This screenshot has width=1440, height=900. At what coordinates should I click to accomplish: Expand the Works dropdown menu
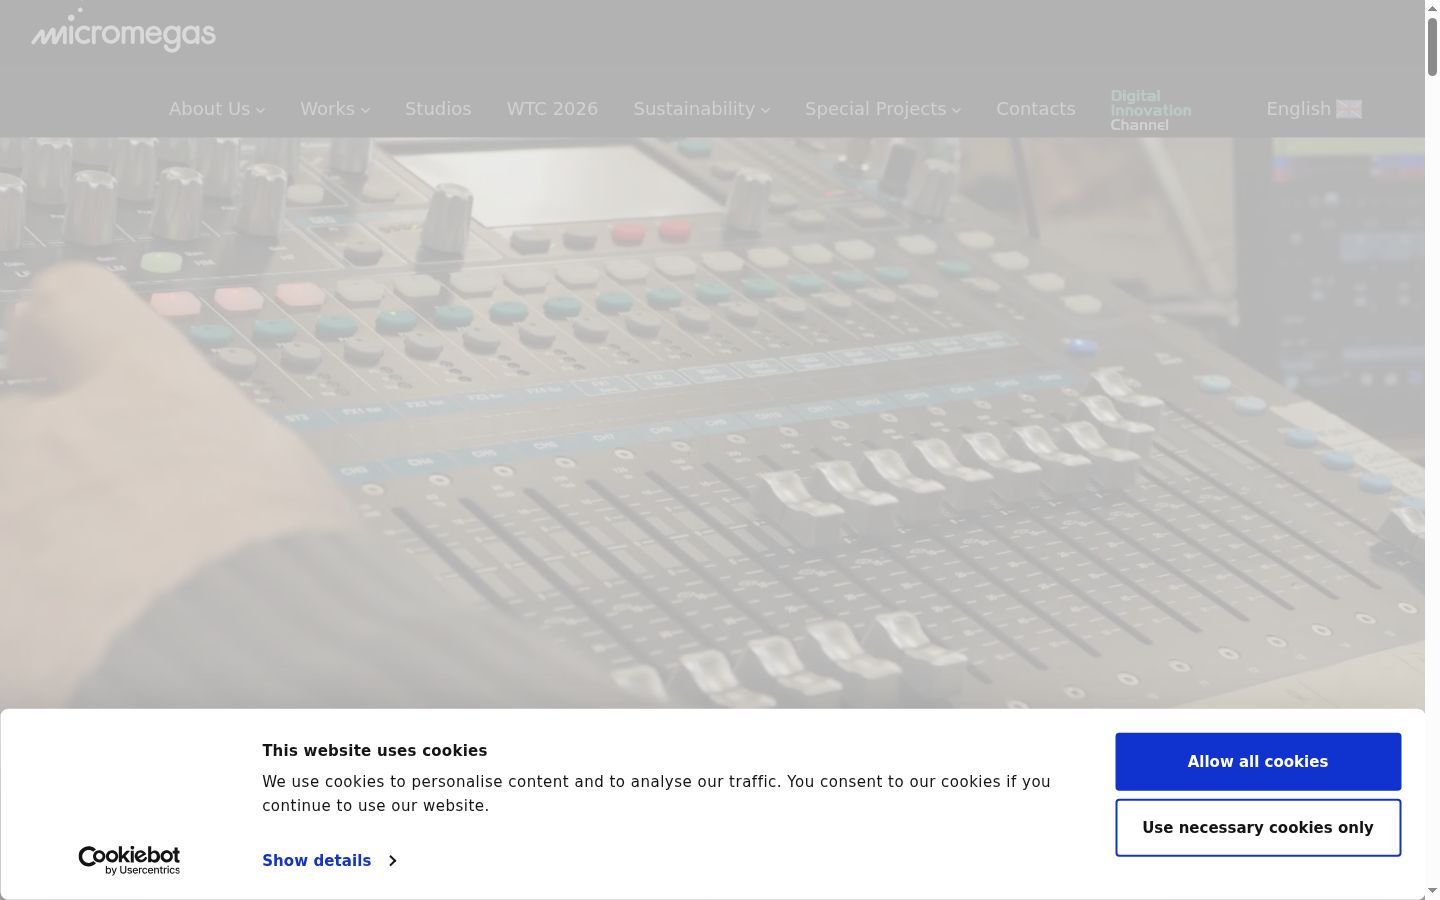pos(335,109)
